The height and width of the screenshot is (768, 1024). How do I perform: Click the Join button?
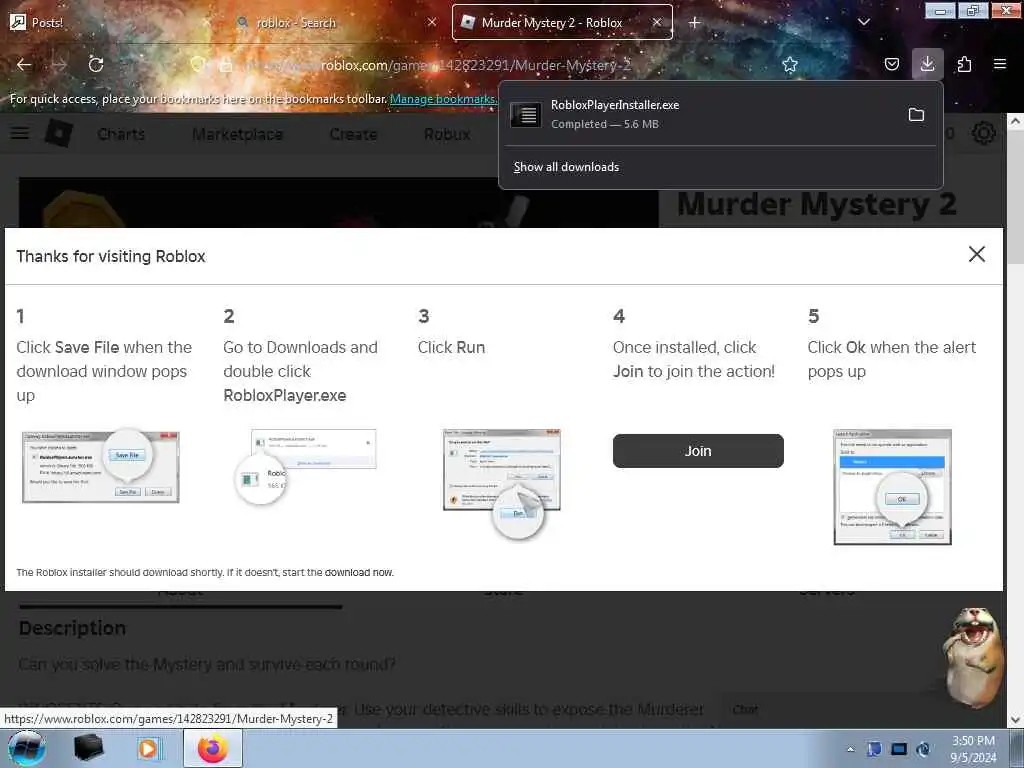tap(698, 451)
